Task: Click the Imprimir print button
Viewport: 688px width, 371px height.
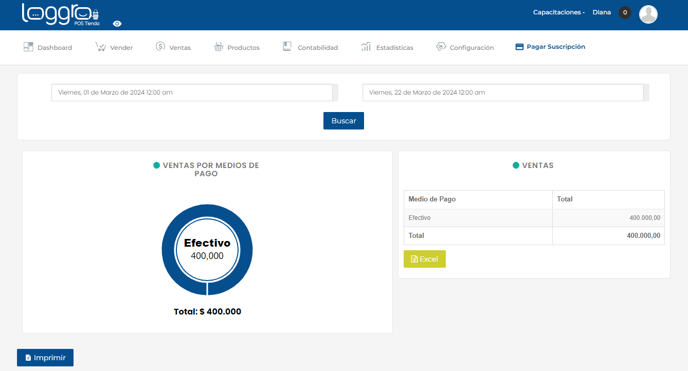Action: (x=45, y=357)
